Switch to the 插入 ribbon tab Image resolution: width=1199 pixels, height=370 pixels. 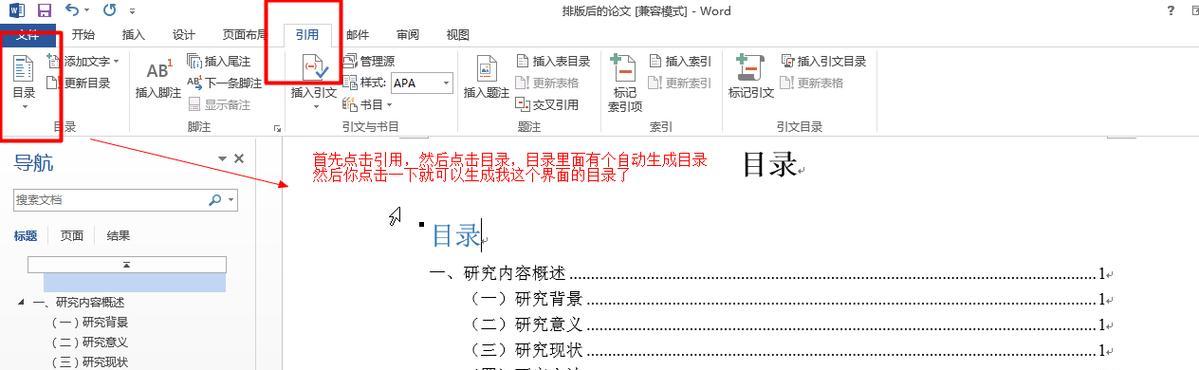point(133,34)
